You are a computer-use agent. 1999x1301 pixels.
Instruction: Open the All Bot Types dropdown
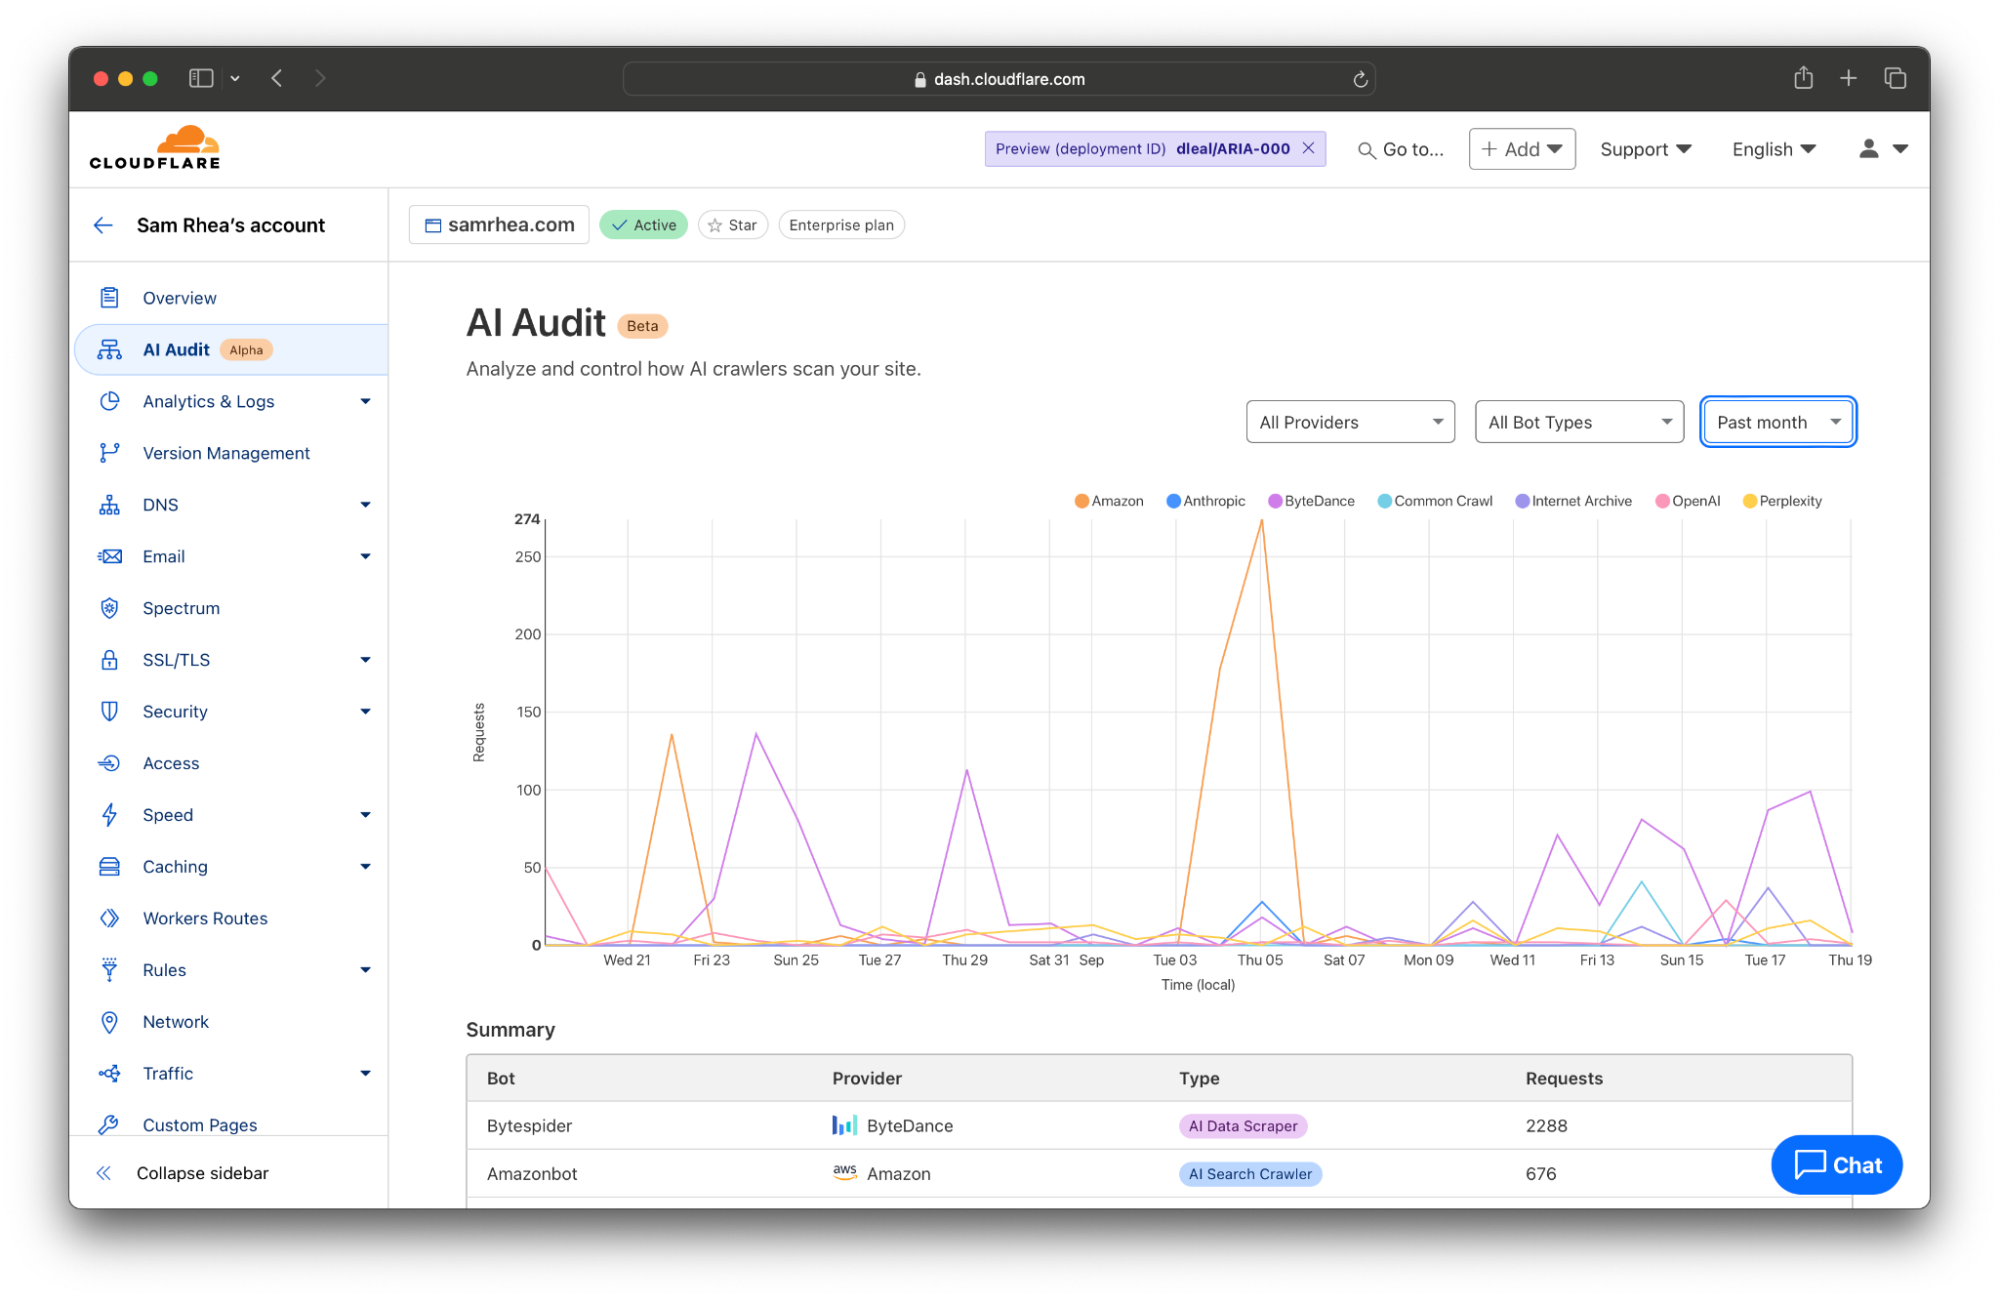tap(1576, 422)
